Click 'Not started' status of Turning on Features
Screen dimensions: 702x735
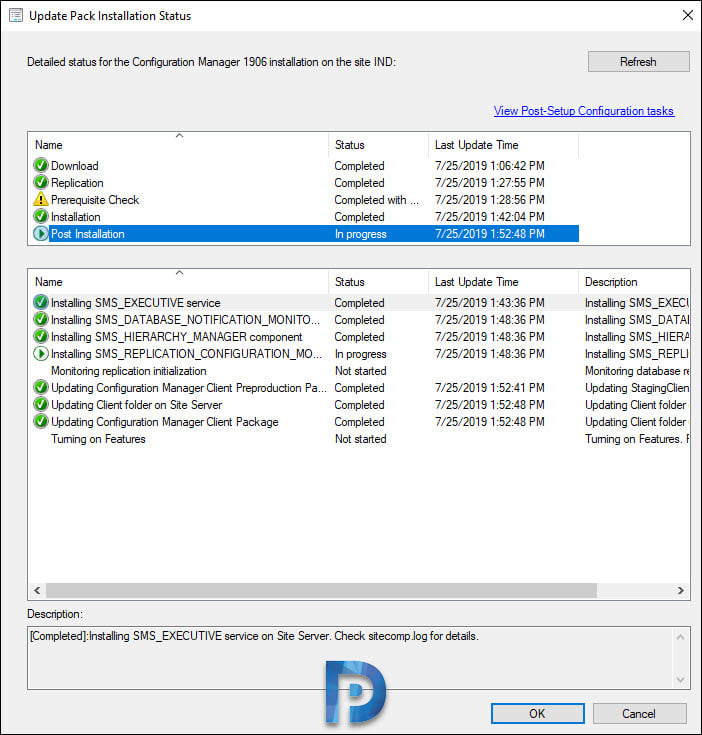click(360, 439)
